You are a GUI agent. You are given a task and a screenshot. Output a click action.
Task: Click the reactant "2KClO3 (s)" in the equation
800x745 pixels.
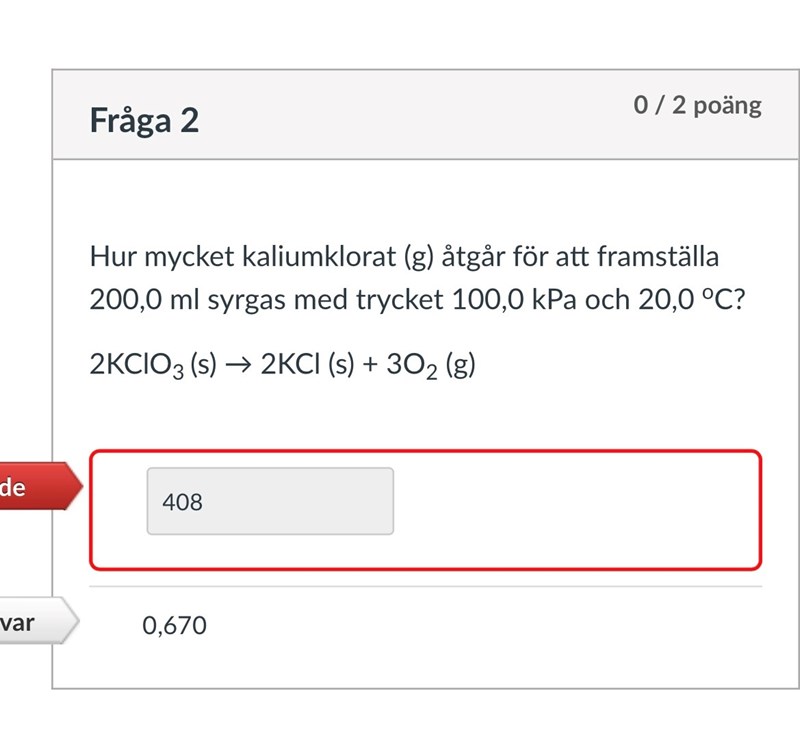coord(152,366)
